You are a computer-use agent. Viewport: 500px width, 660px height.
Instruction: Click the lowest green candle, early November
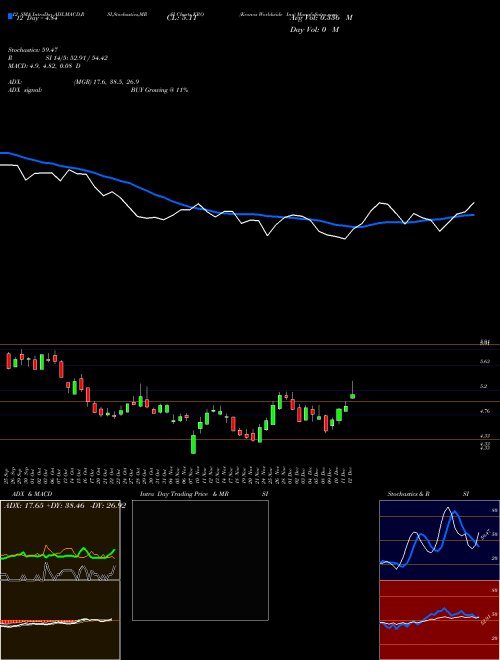click(194, 444)
